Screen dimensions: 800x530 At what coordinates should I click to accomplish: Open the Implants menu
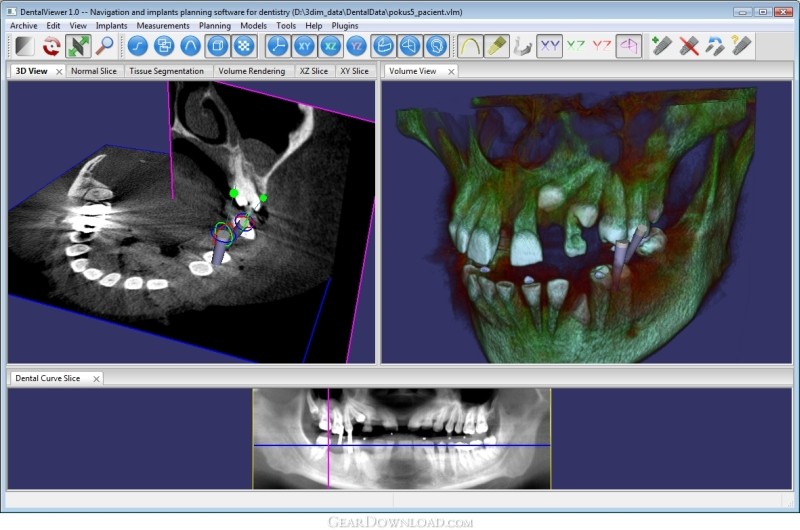coord(111,26)
